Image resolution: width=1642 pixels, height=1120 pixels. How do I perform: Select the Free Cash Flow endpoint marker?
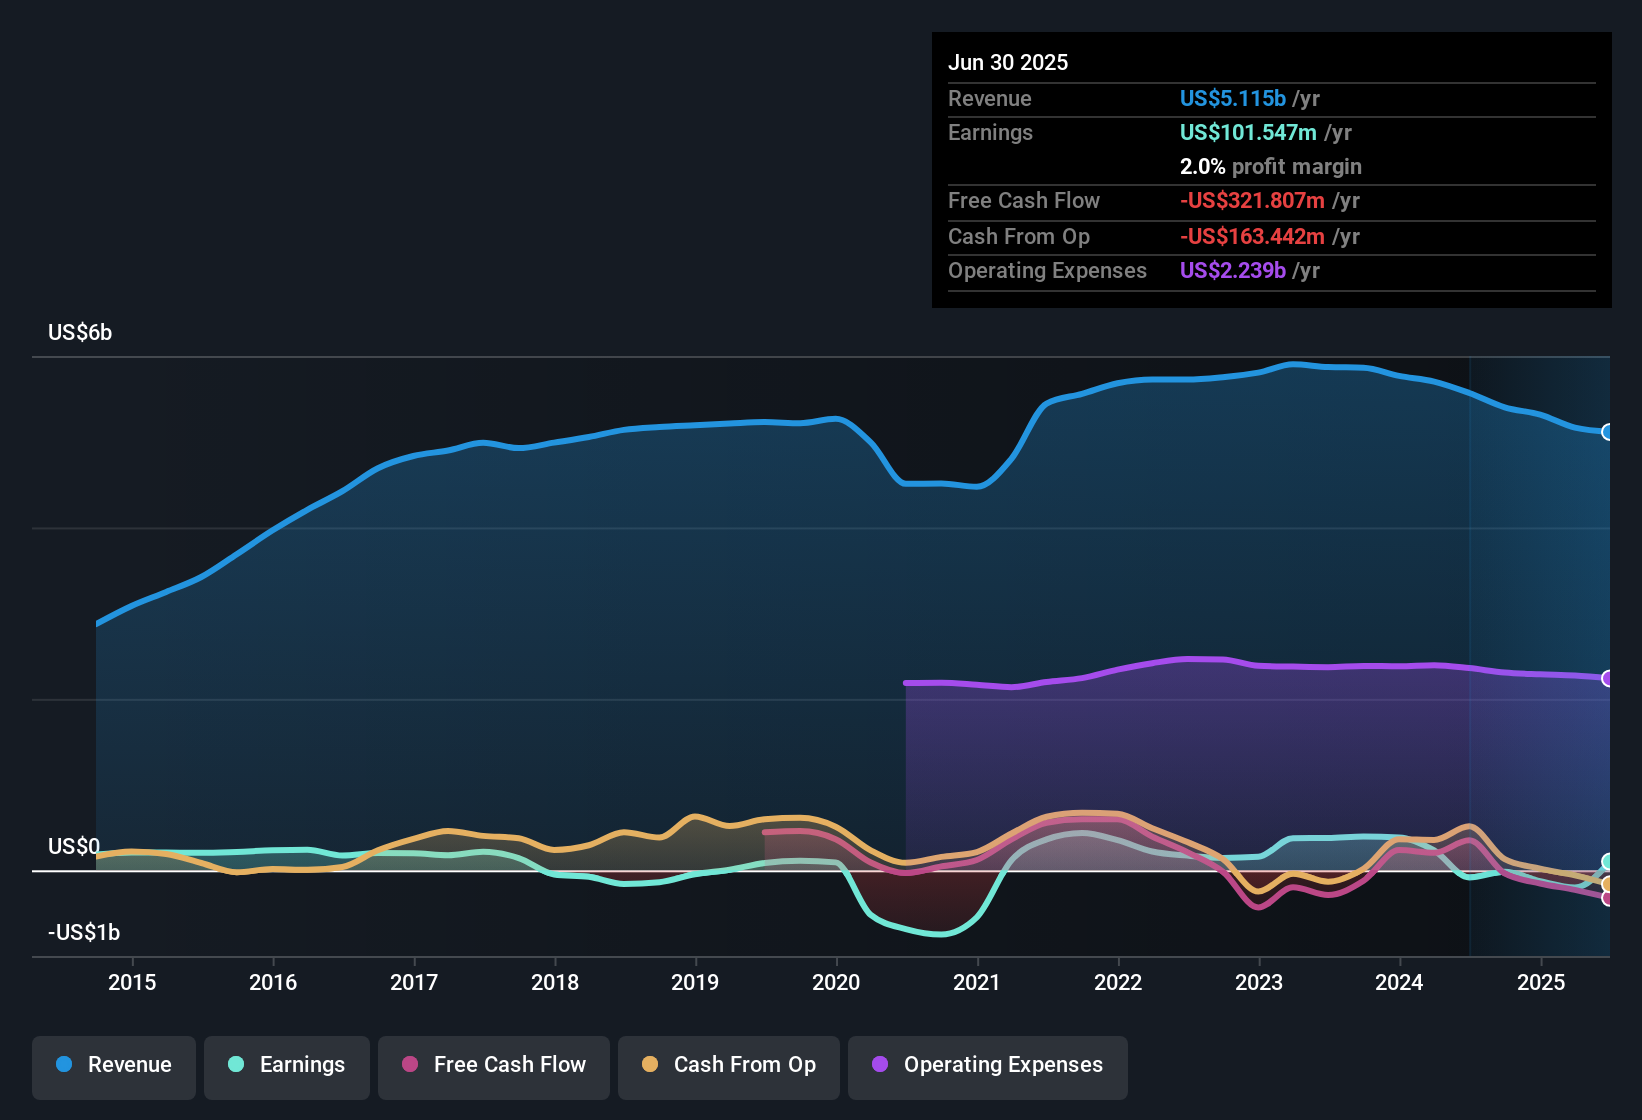pos(1608,898)
